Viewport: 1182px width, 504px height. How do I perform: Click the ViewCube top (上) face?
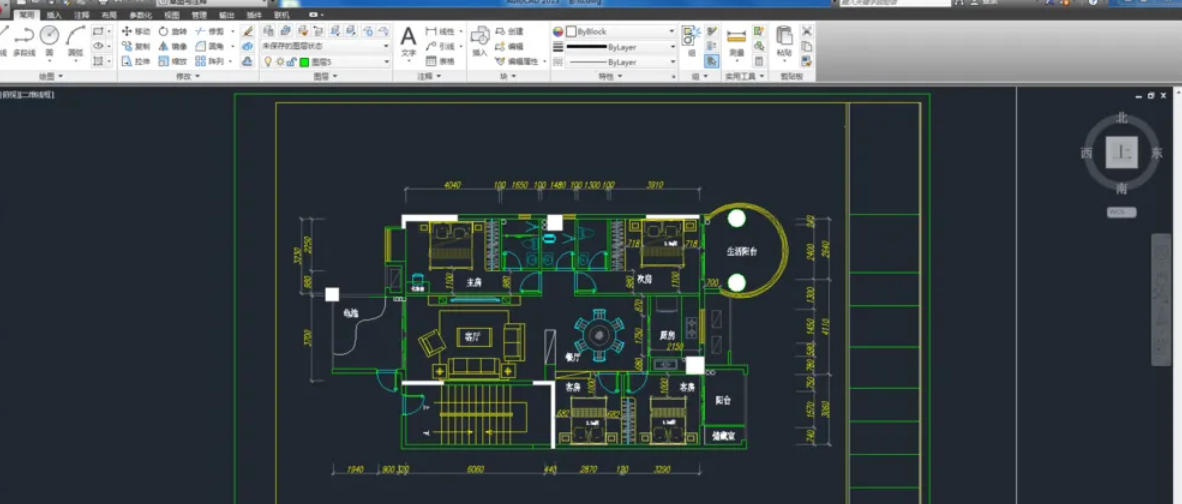[x=1122, y=153]
